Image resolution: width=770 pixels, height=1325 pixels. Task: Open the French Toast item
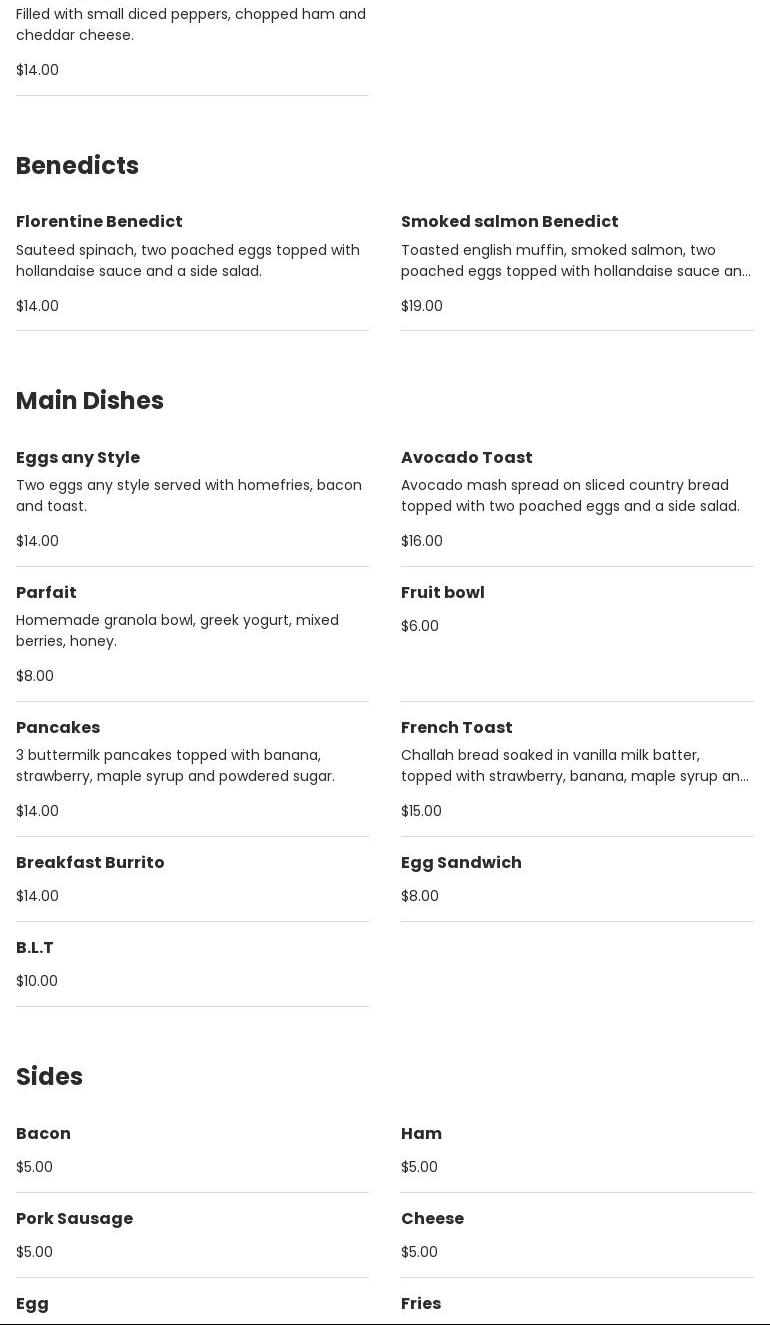click(456, 728)
